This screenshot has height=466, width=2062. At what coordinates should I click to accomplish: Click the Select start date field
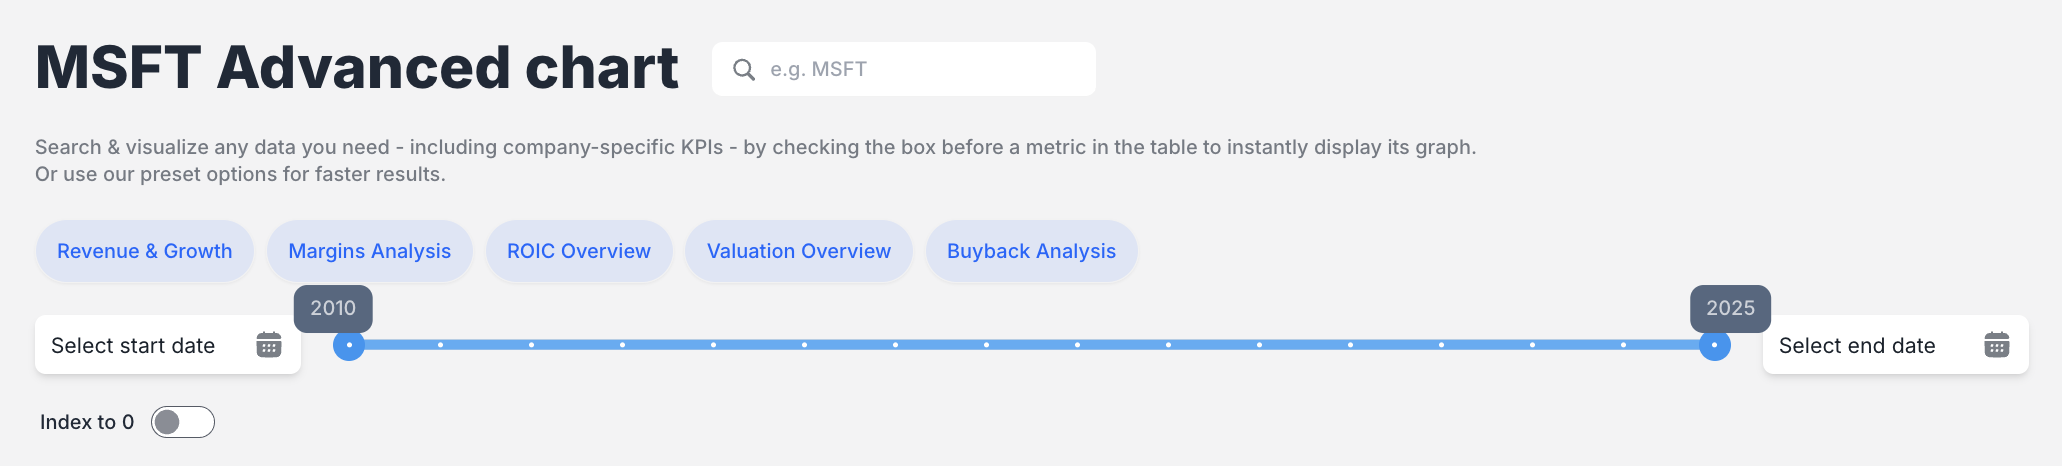pyautogui.click(x=168, y=345)
